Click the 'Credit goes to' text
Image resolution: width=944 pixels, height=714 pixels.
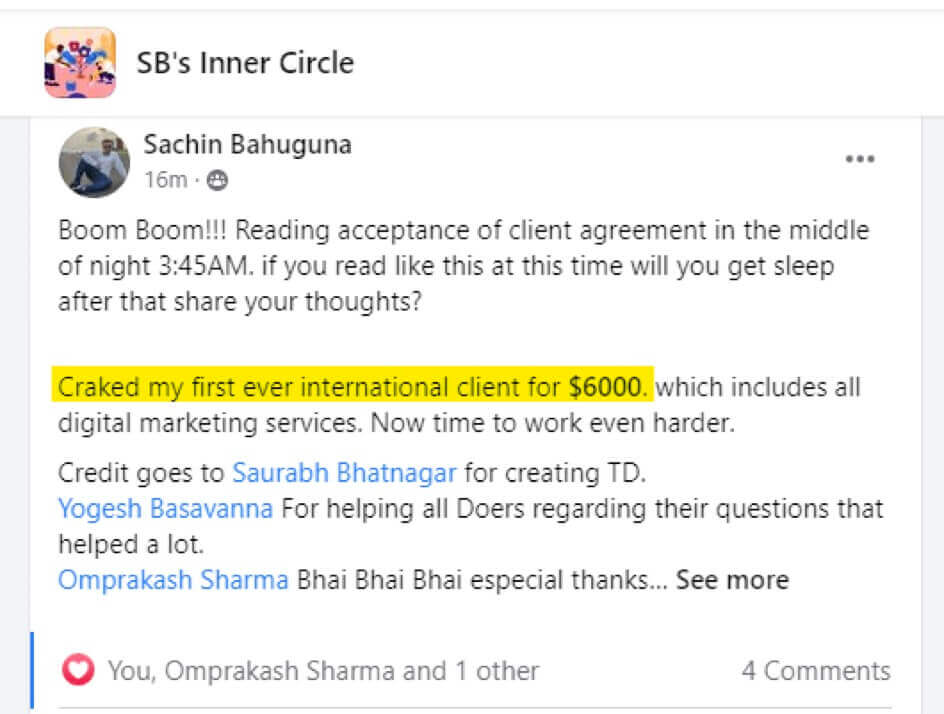[142, 472]
